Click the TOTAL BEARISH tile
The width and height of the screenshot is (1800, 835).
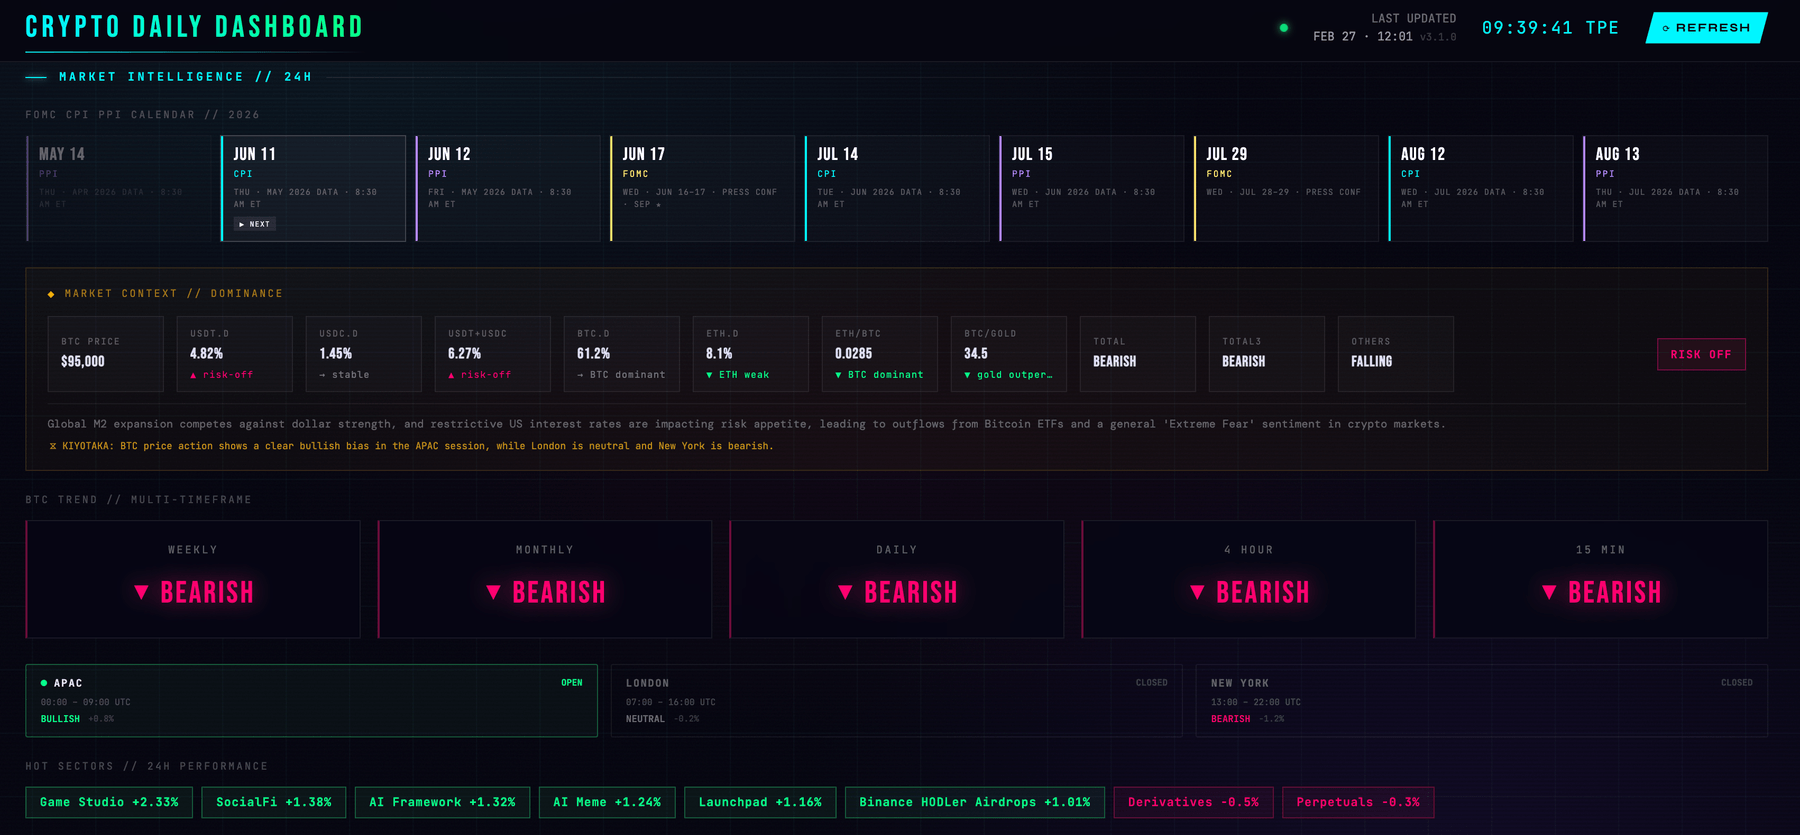tap(1137, 354)
